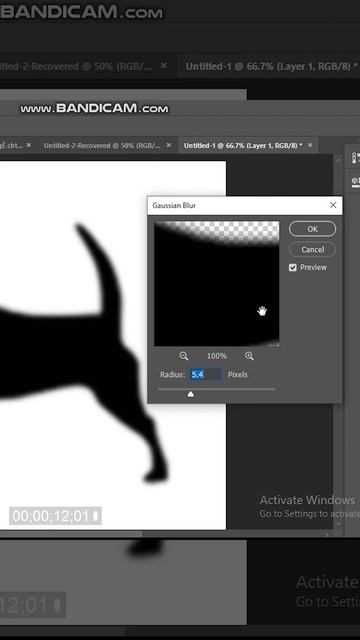Click the Gaussian Blur title text
360x640 pixels.
tap(174, 205)
